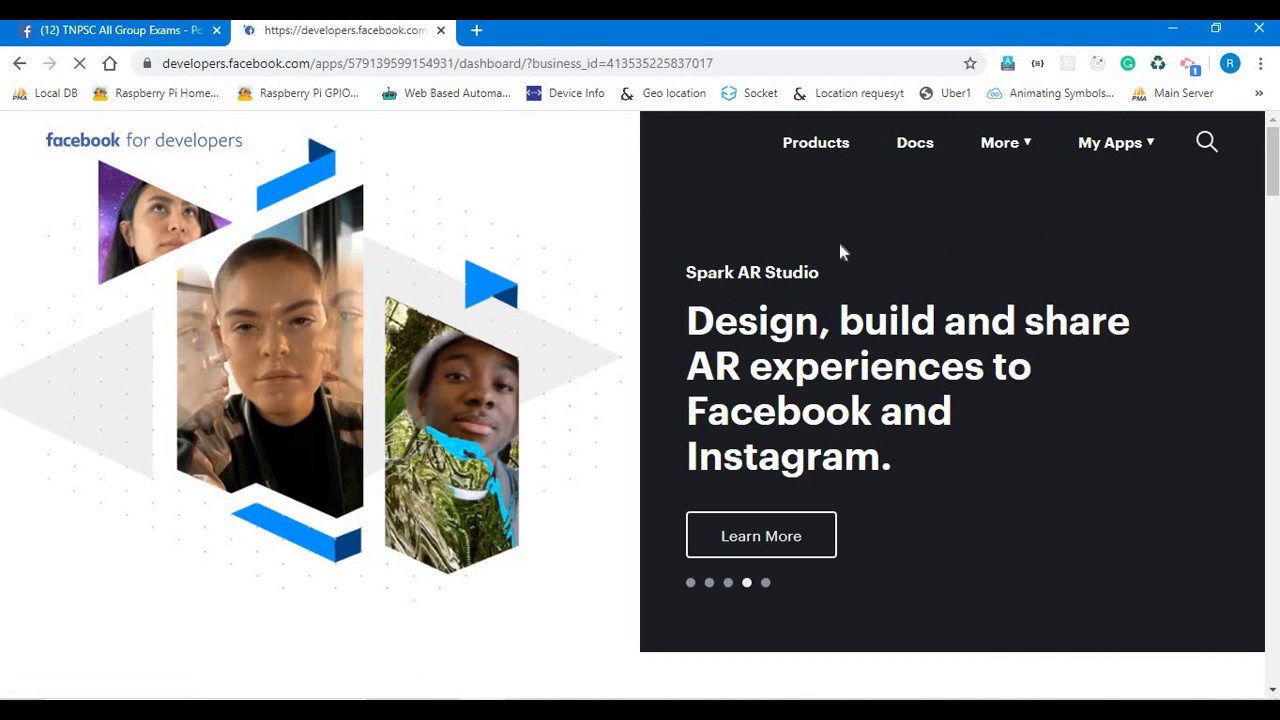Expand the More dropdown menu

[1006, 142]
